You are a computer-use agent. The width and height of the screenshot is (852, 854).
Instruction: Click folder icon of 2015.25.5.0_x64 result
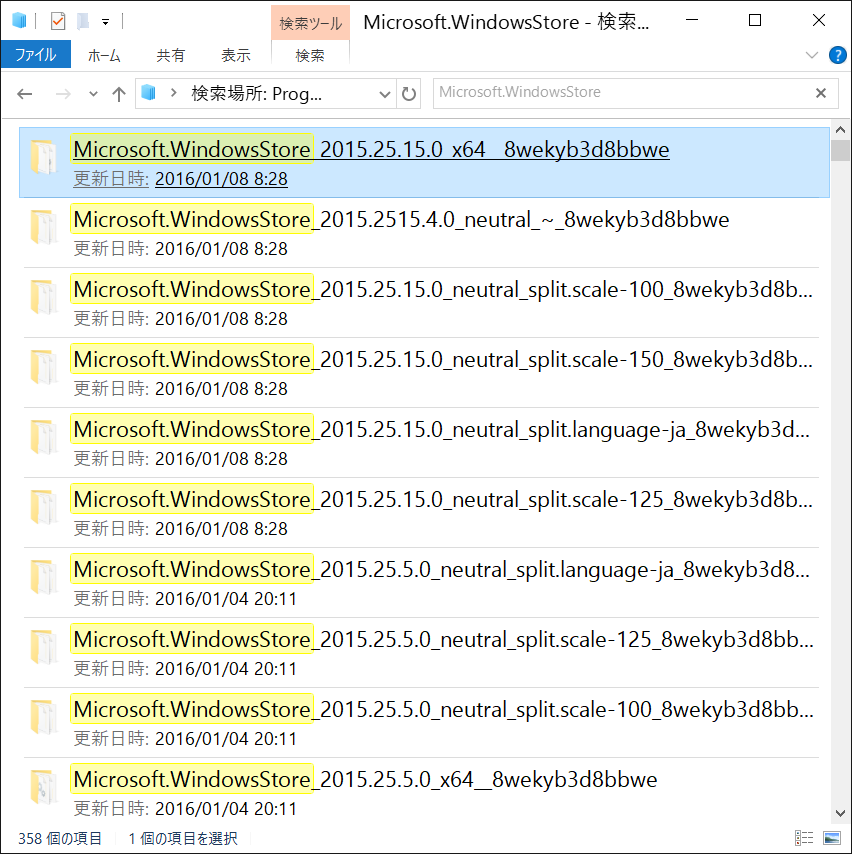coord(44,786)
